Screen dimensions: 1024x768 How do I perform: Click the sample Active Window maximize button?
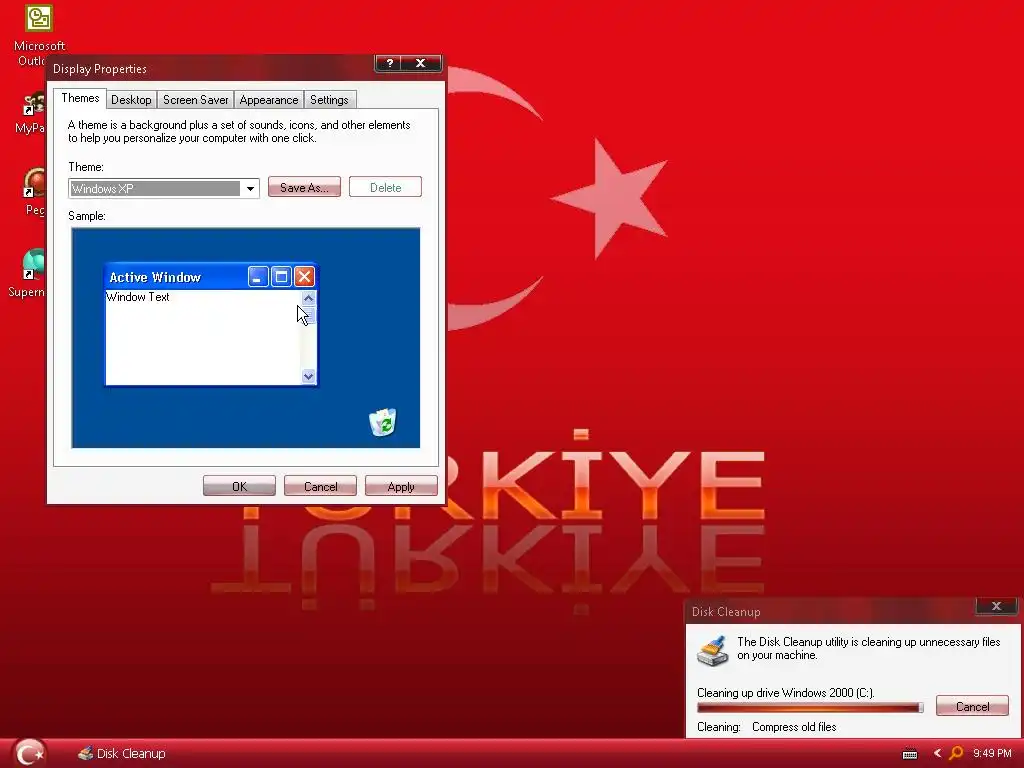point(281,277)
